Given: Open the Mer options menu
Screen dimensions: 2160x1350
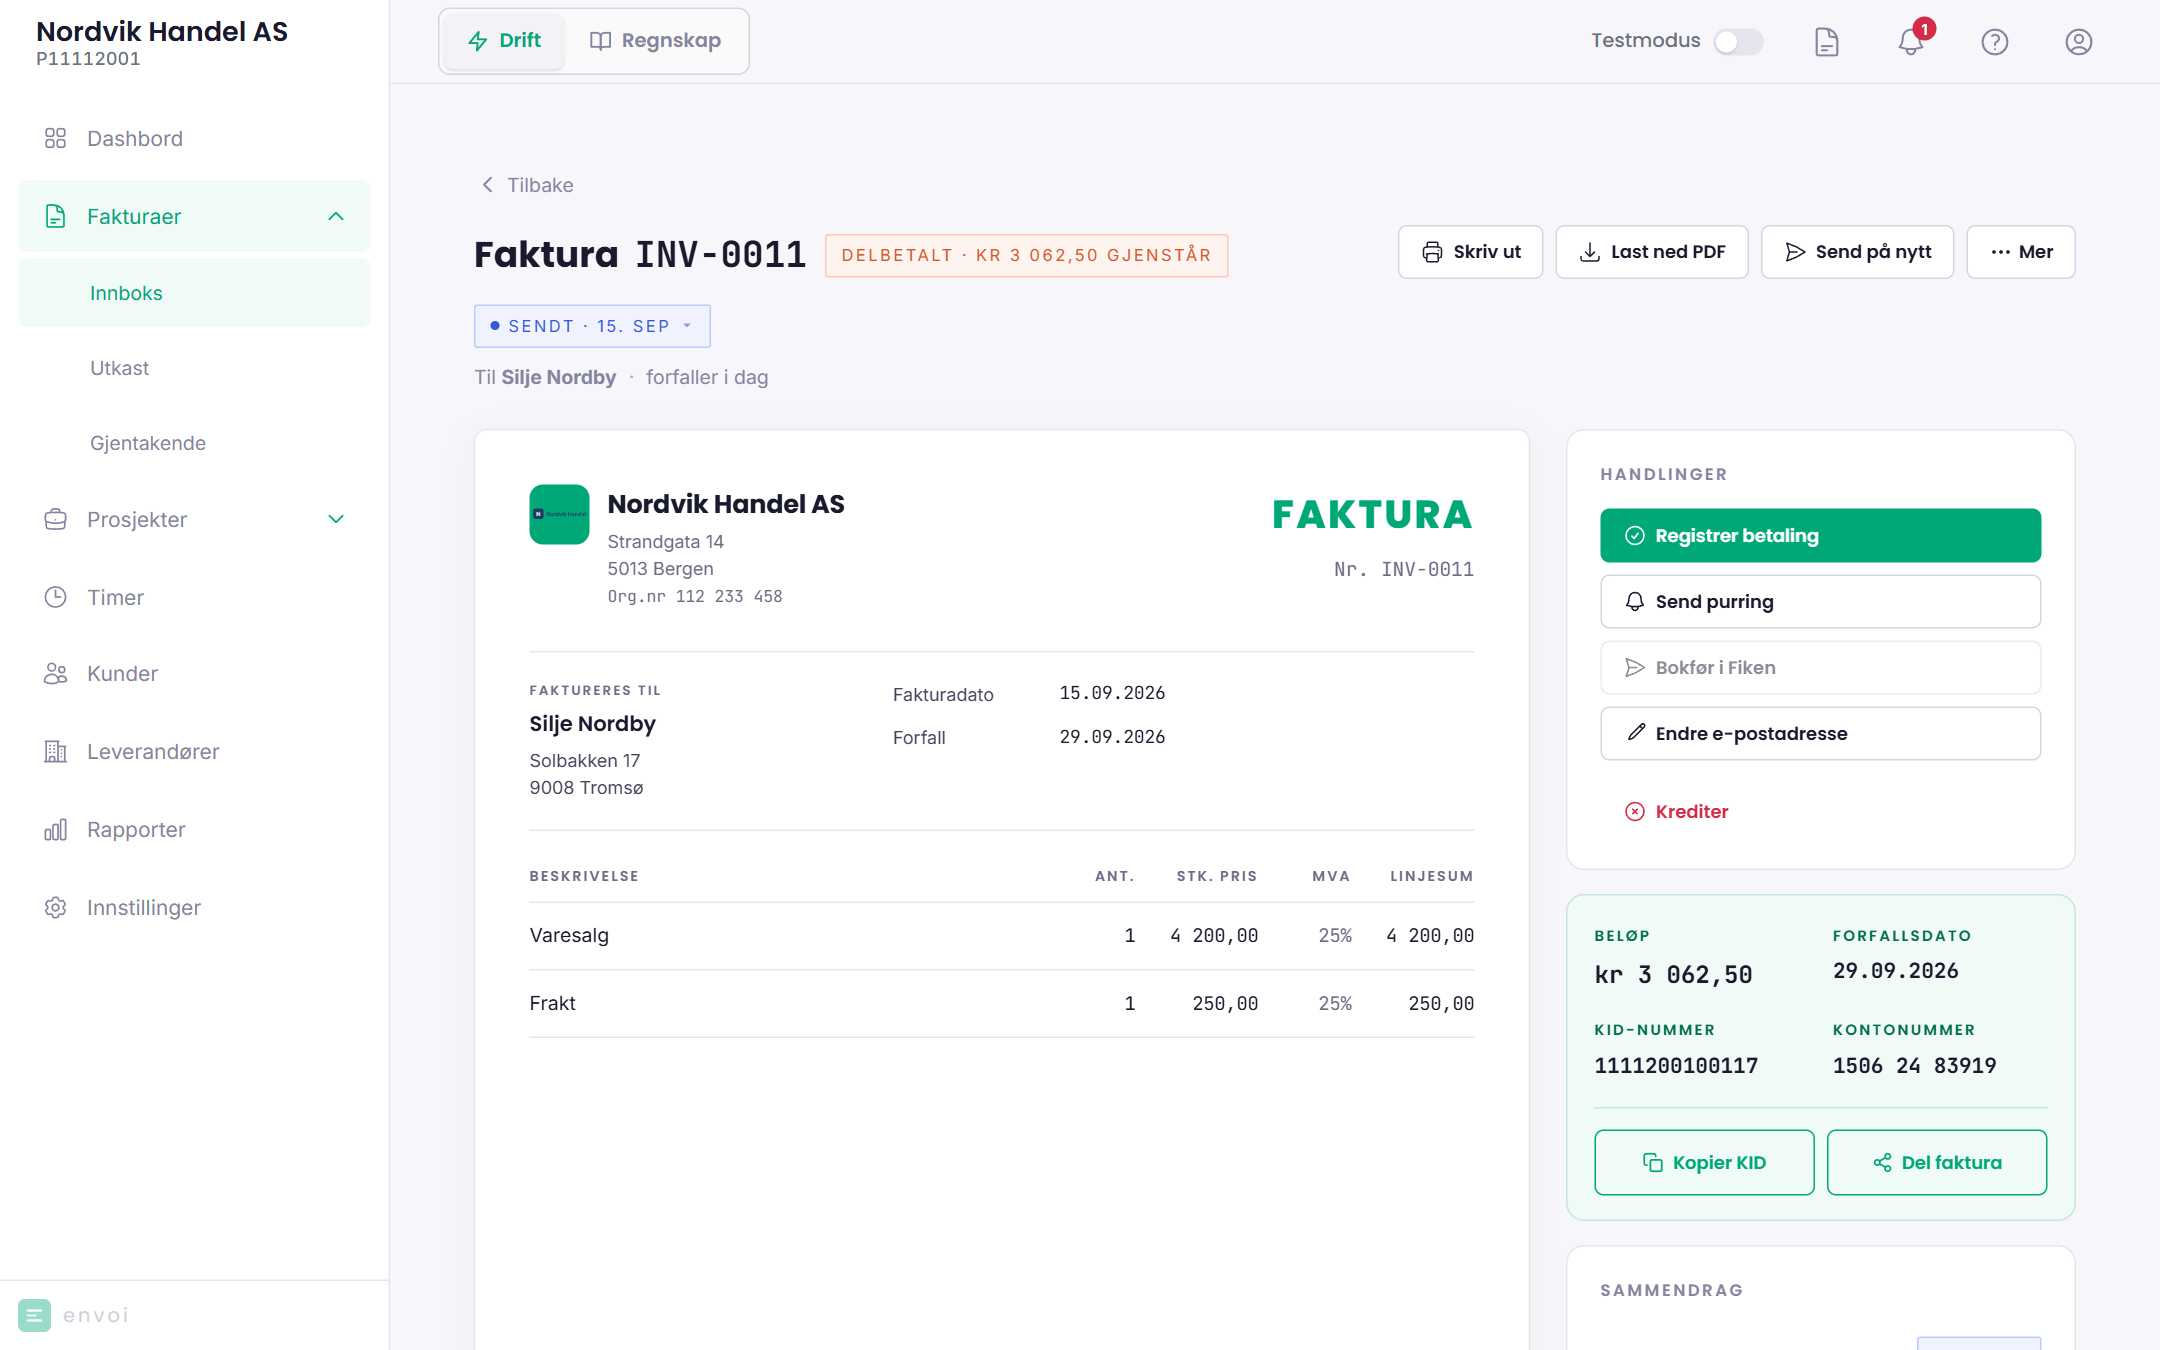Looking at the screenshot, I should tap(2020, 252).
